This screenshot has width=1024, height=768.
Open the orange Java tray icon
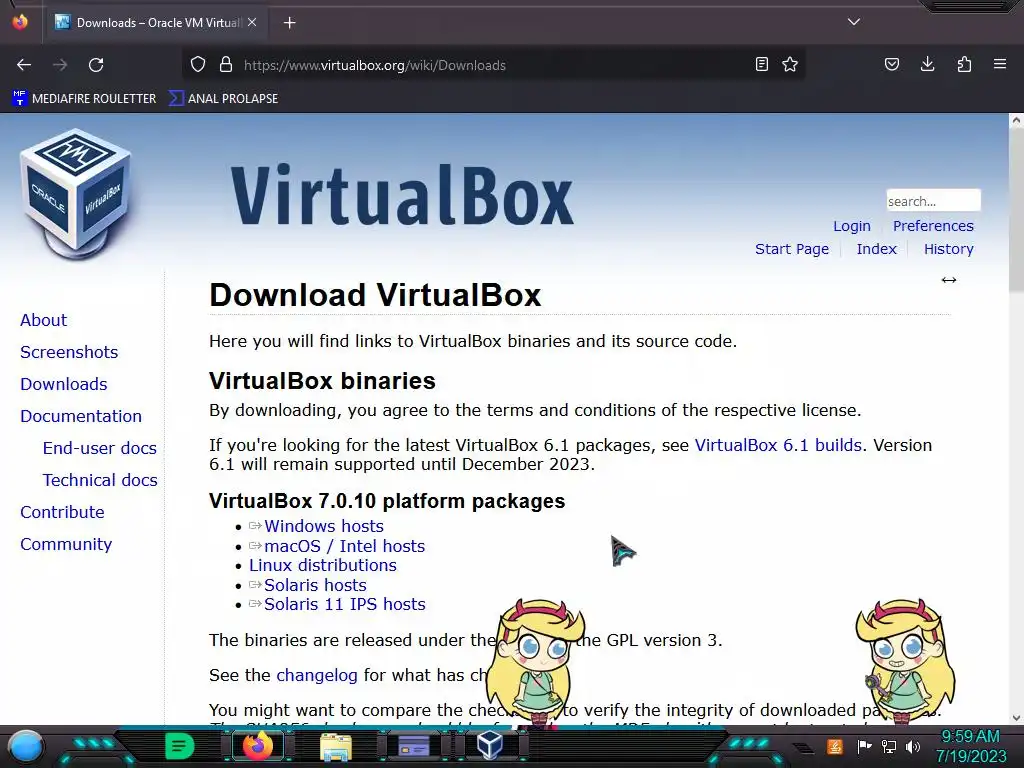pyautogui.click(x=835, y=746)
